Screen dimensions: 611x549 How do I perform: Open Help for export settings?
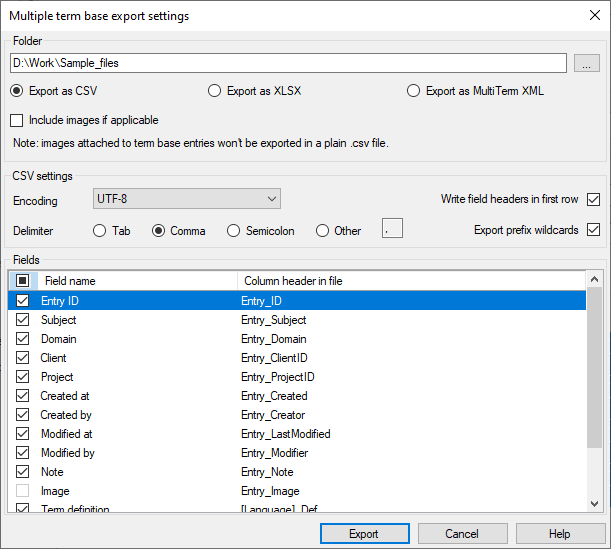point(559,534)
